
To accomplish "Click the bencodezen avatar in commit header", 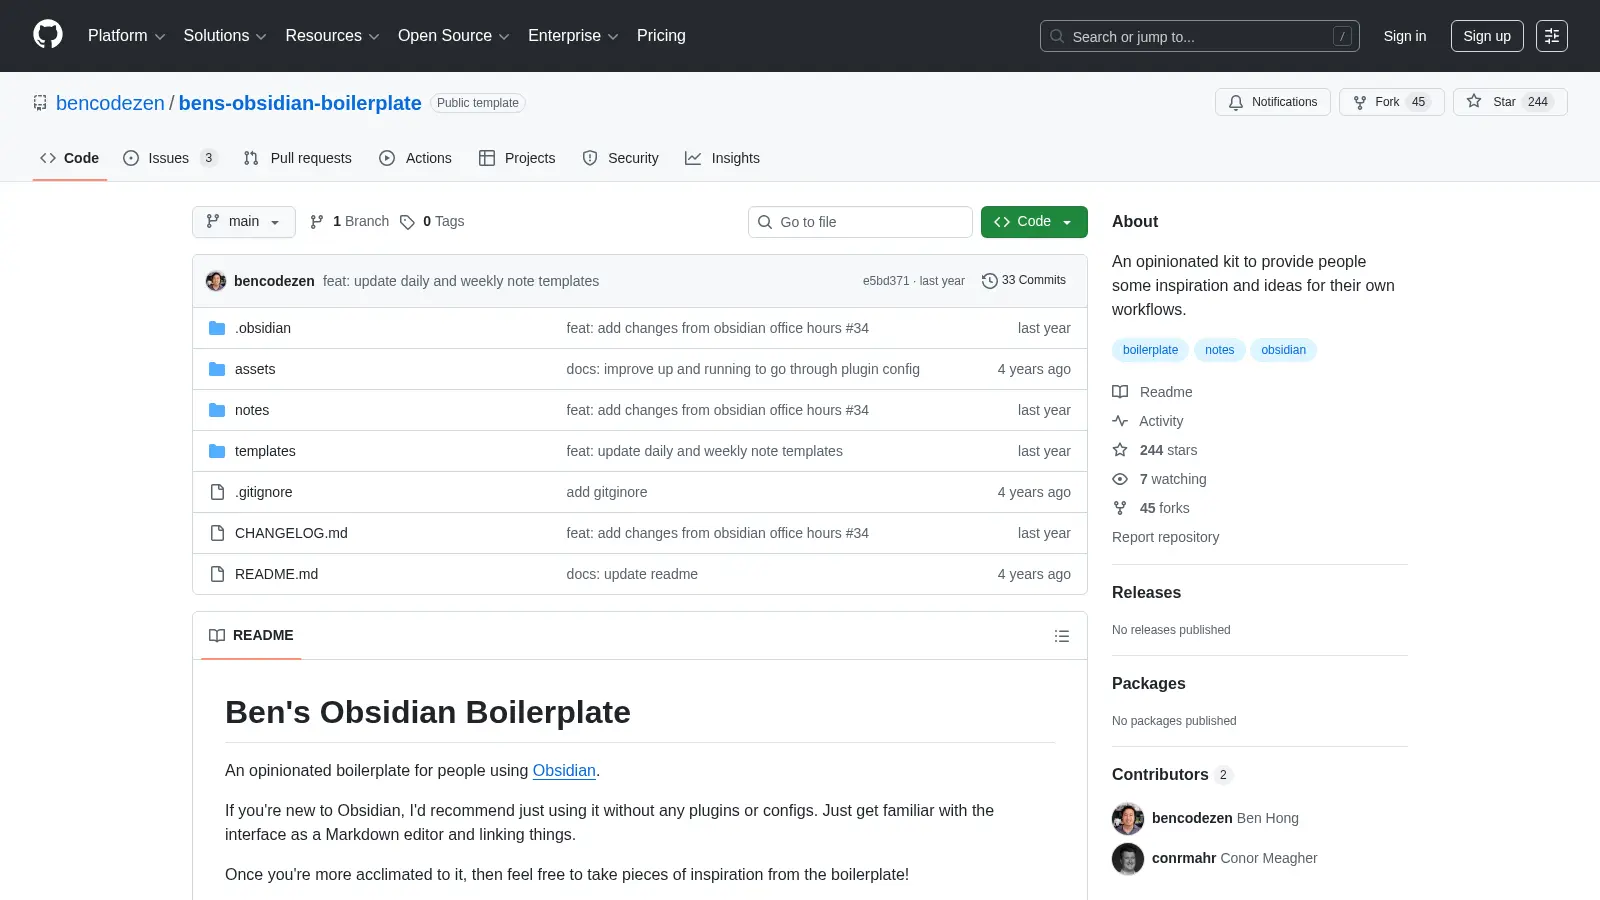I will pos(216,281).
